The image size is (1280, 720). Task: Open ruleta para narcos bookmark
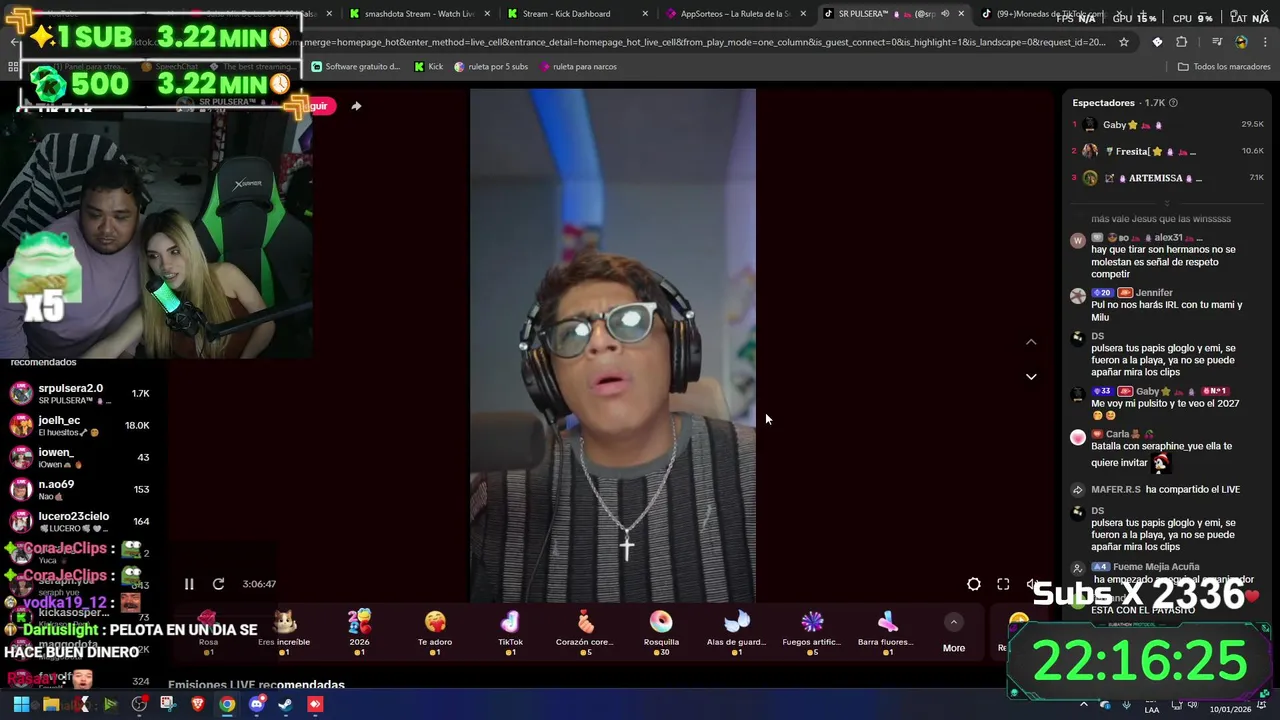tap(577, 67)
